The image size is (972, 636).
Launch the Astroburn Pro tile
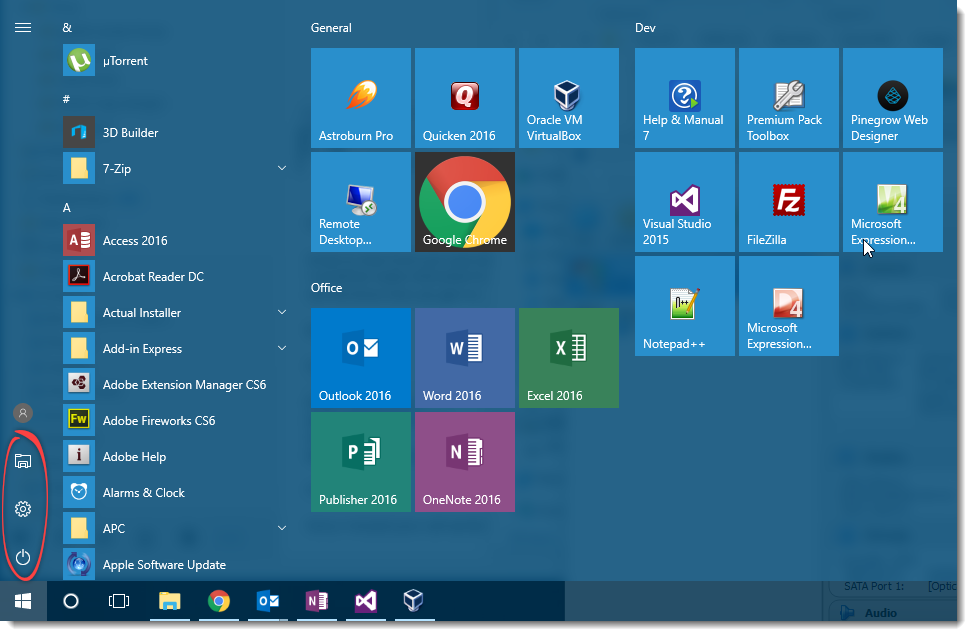tap(360, 97)
